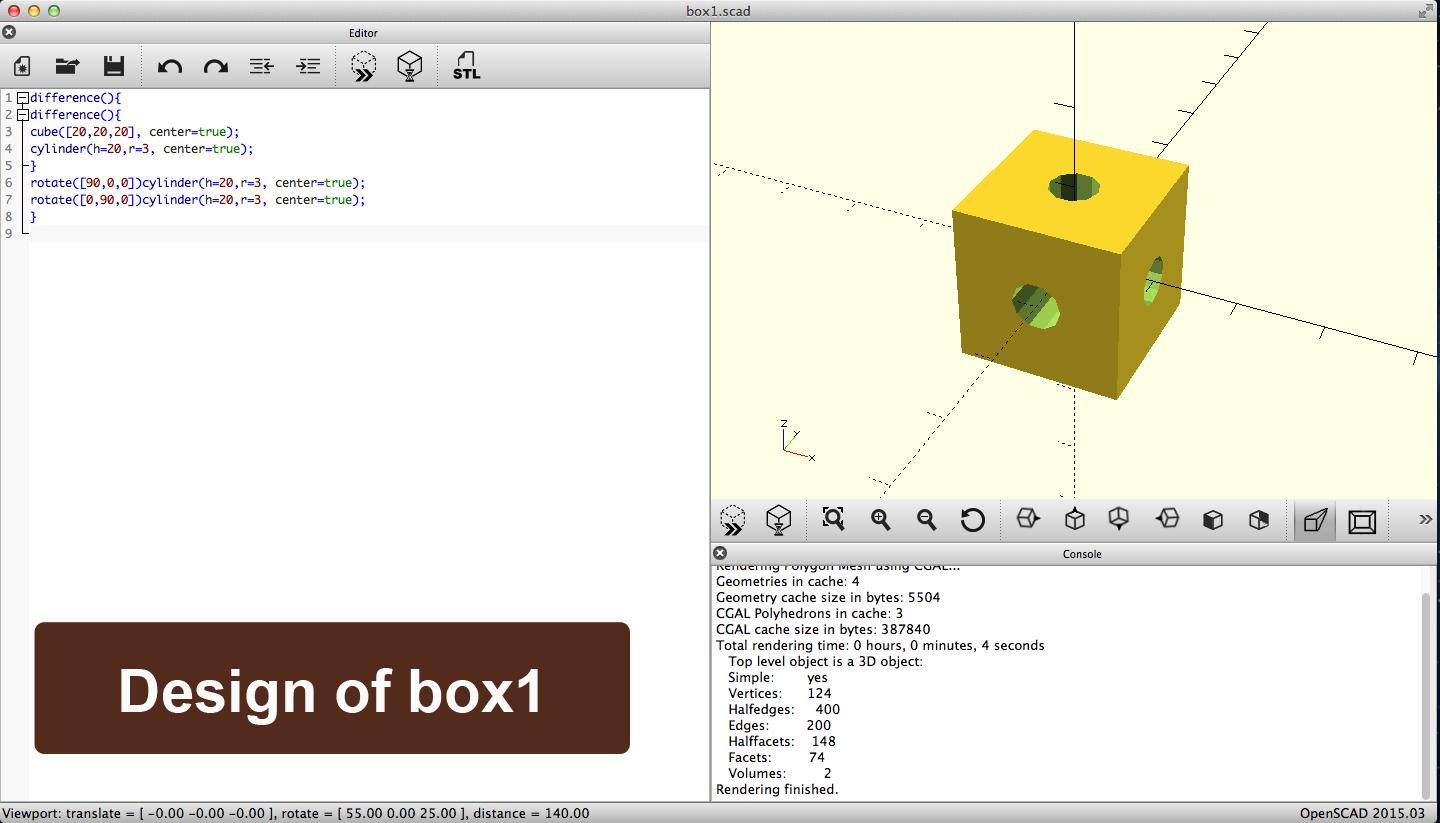Expand the hidden viewer toolbar items chevron
Screen dimensions: 1440x823
(x=1426, y=520)
